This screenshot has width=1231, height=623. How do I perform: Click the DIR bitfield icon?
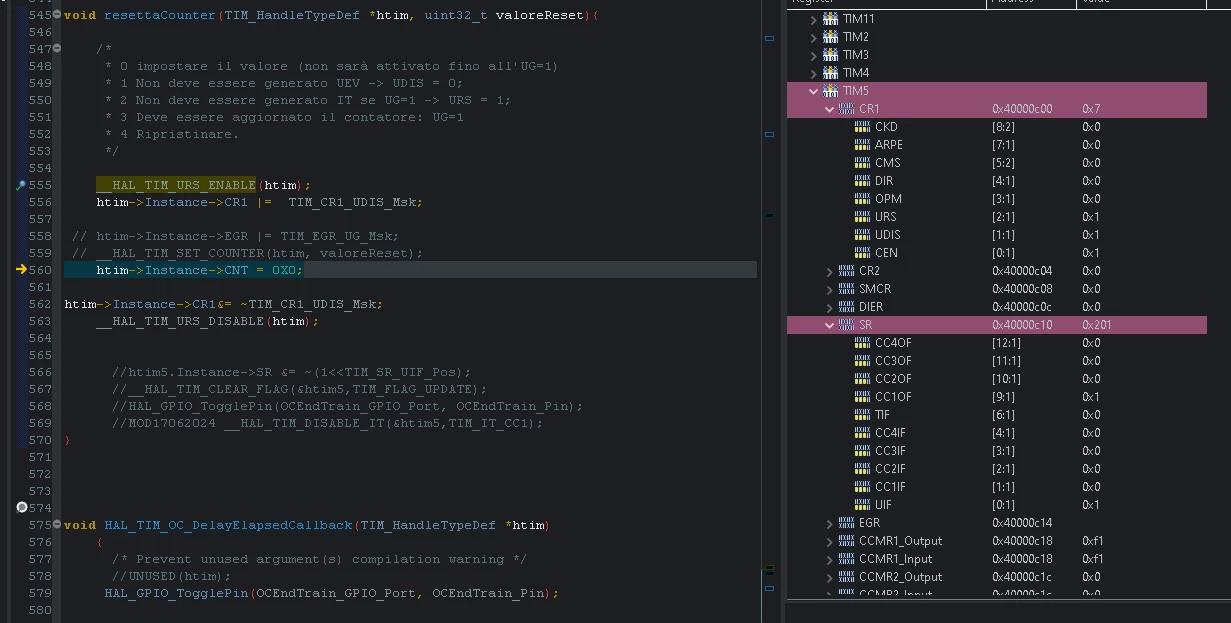coord(862,181)
